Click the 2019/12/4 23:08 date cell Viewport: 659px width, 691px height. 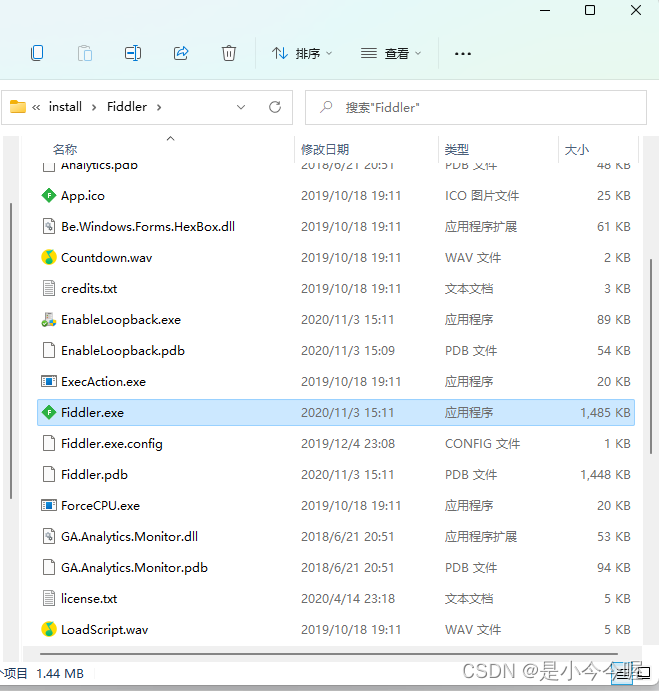348,443
